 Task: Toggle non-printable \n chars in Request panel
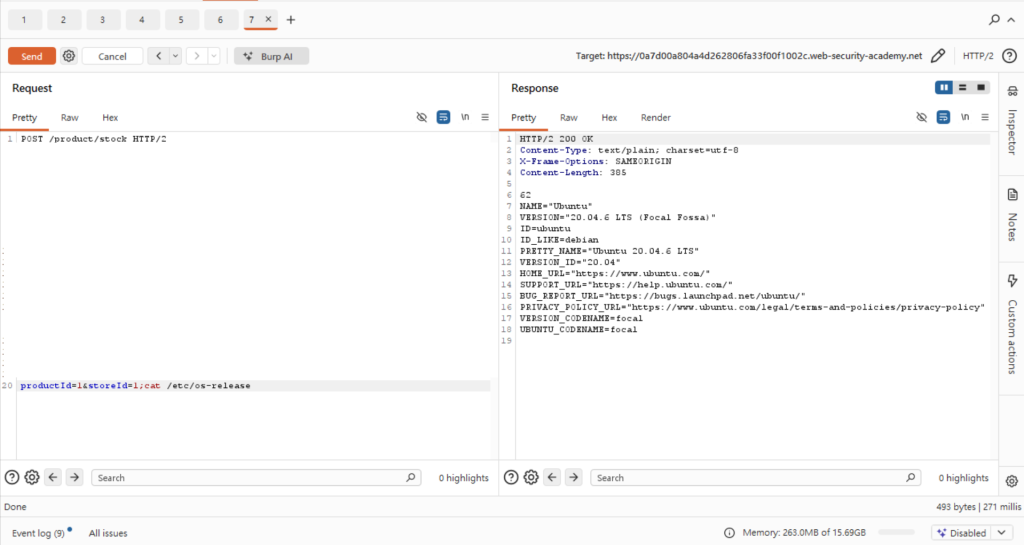tap(465, 117)
